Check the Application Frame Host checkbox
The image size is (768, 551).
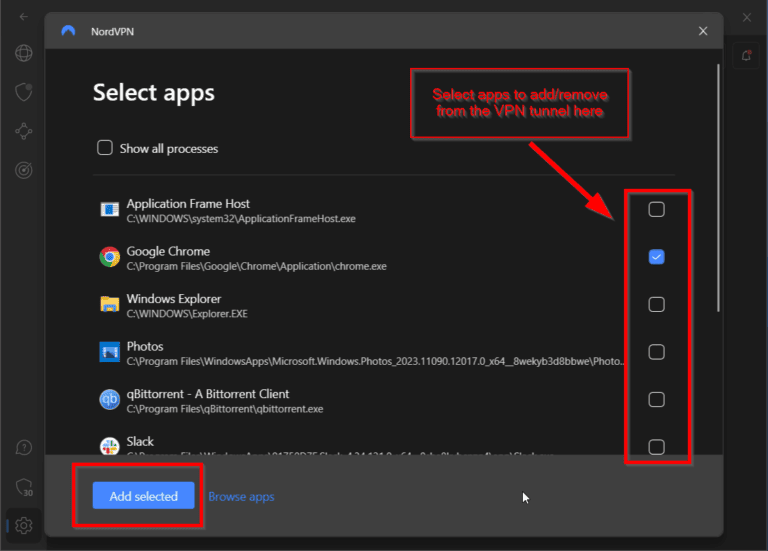[x=656, y=210]
